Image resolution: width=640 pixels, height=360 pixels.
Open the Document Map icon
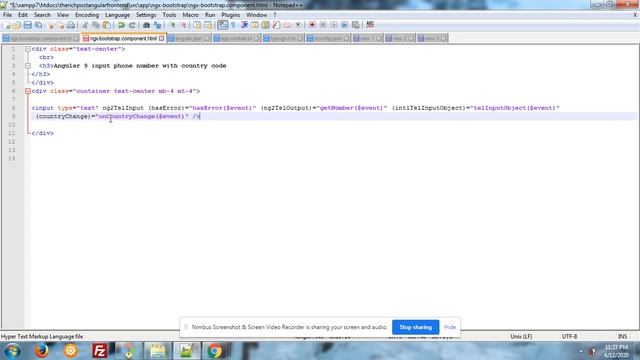tap(265, 25)
